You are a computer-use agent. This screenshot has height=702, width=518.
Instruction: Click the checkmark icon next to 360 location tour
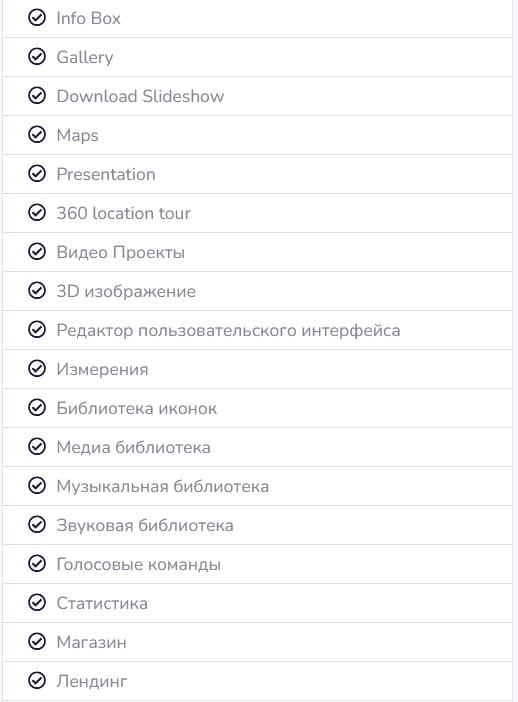click(x=37, y=213)
